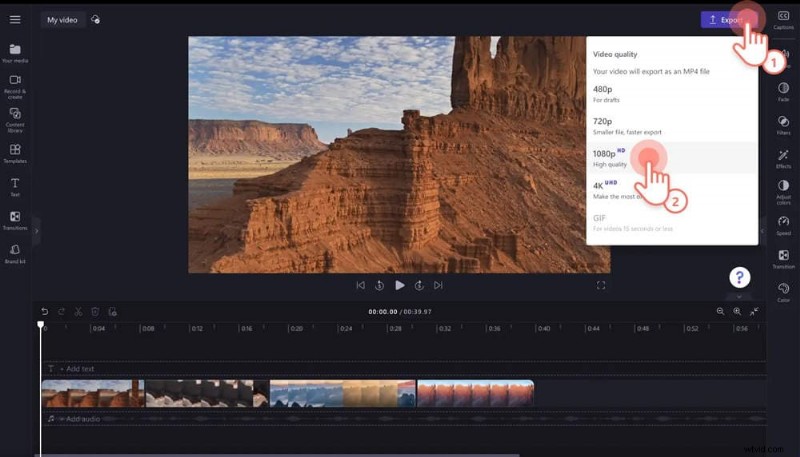
Task: Open Record & create panel
Action: click(15, 87)
